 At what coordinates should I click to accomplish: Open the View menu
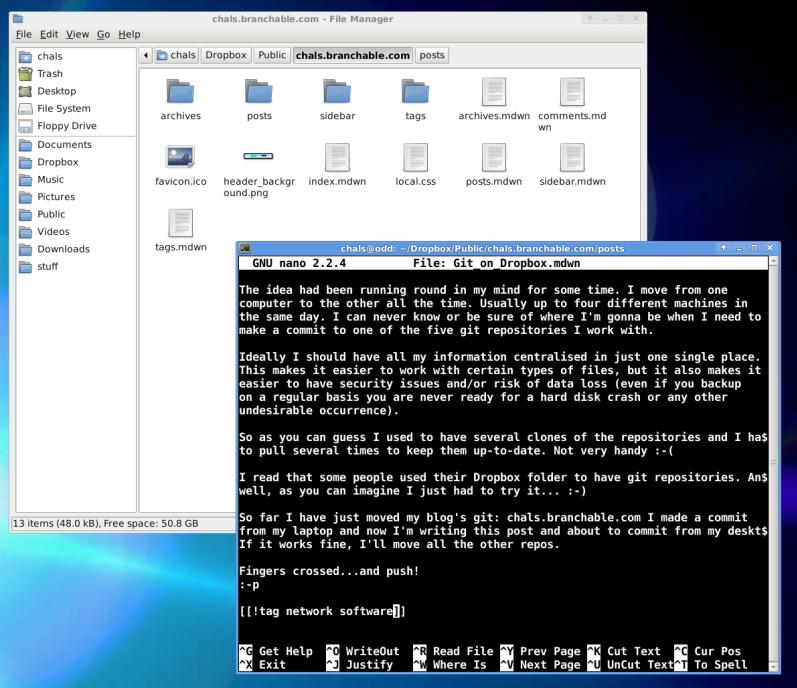coord(77,34)
